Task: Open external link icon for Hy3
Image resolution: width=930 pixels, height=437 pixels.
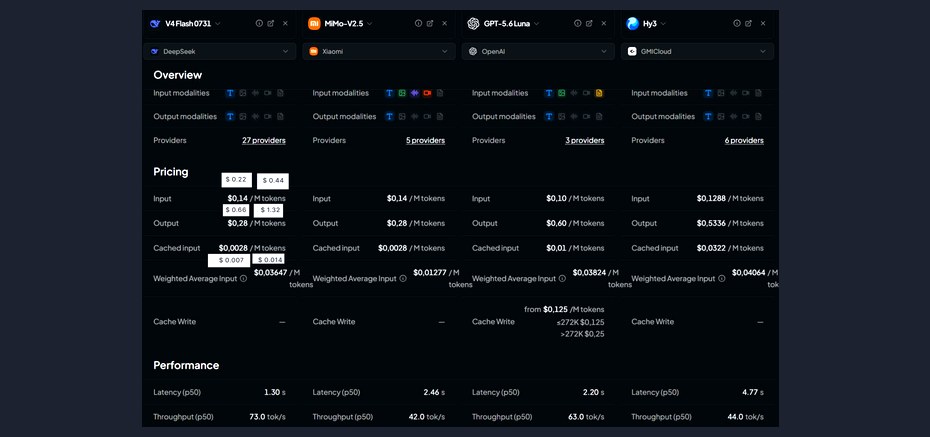Action: tap(749, 24)
